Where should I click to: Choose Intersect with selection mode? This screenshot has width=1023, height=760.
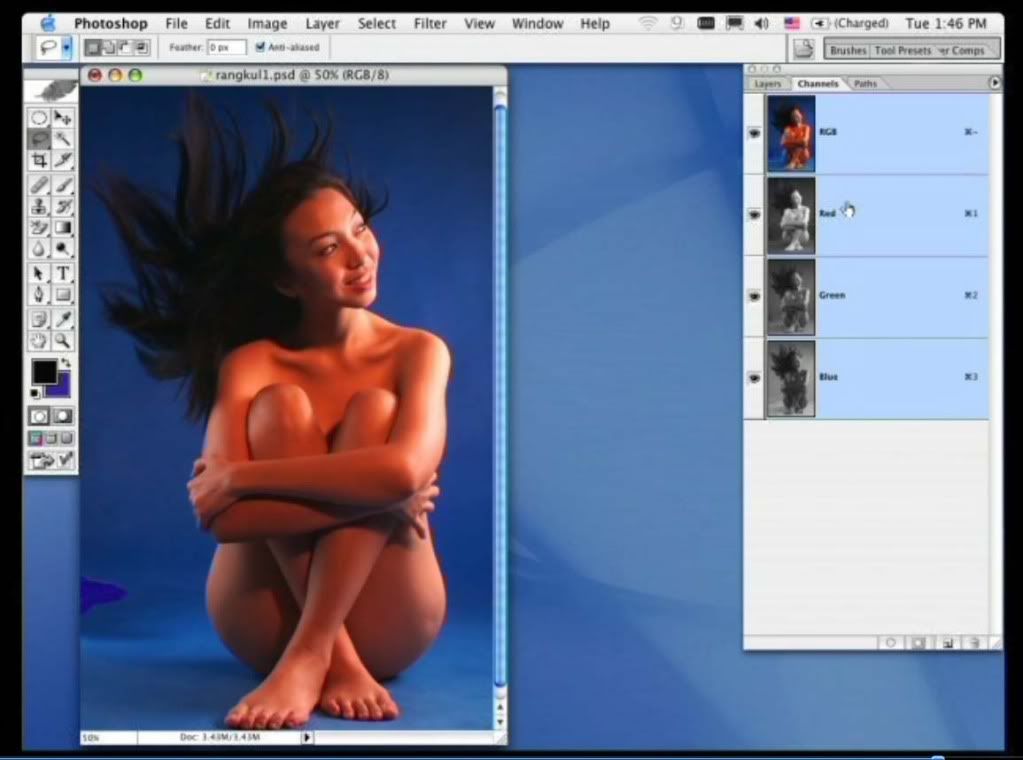click(x=141, y=48)
